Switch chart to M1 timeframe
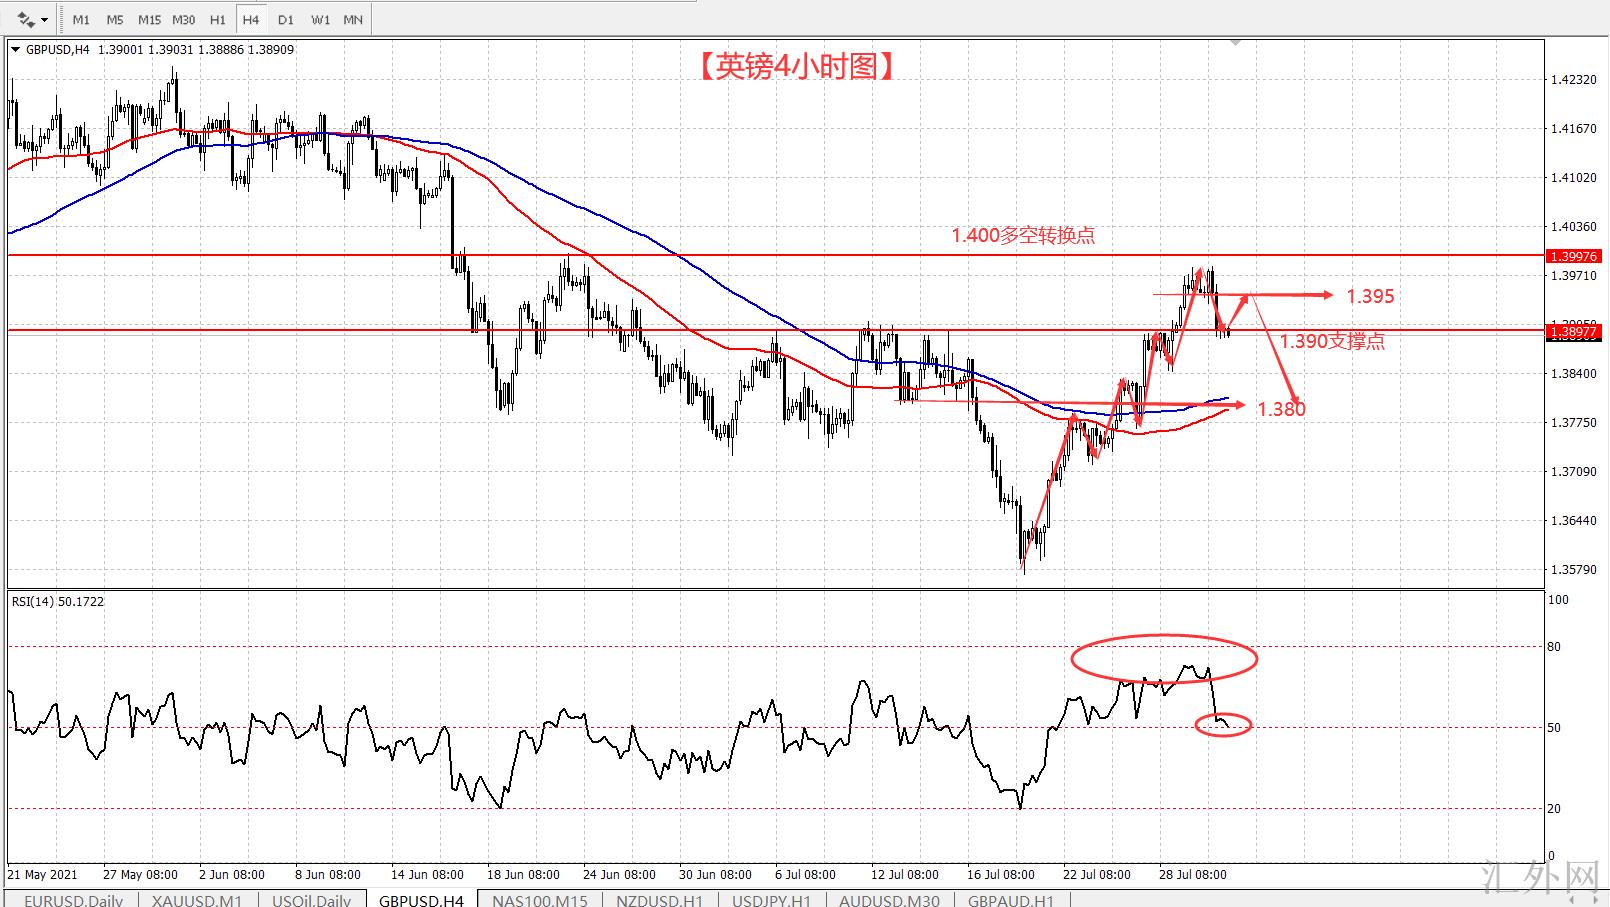 (x=81, y=19)
